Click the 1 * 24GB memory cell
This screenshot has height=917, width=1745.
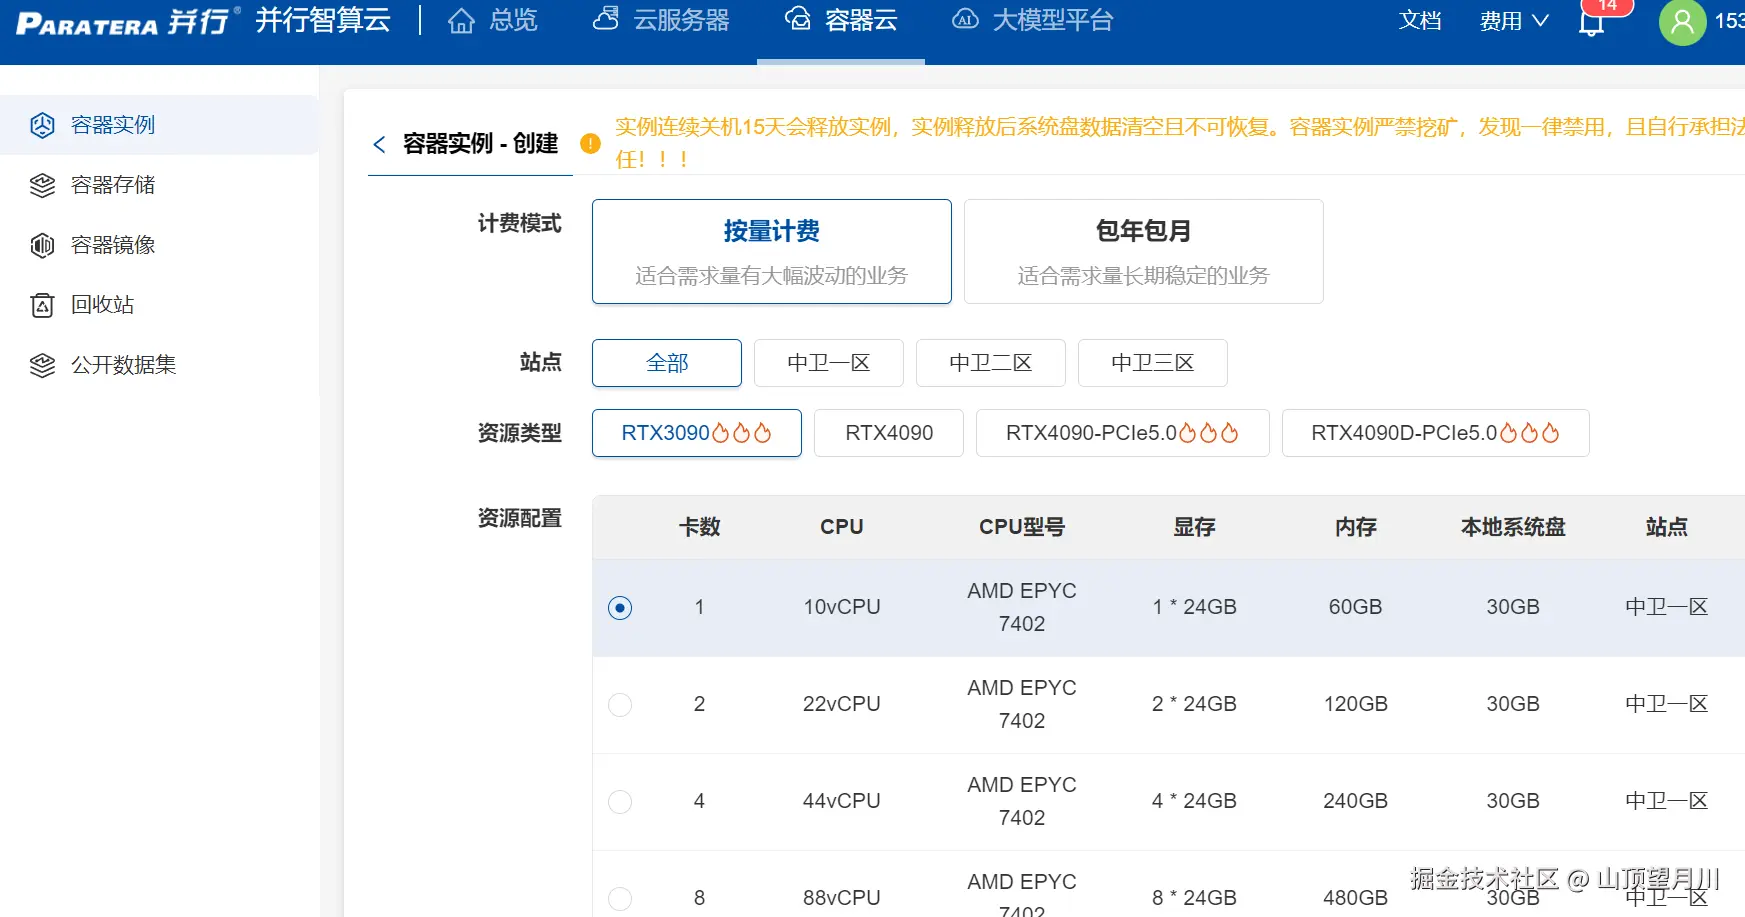(x=1195, y=607)
